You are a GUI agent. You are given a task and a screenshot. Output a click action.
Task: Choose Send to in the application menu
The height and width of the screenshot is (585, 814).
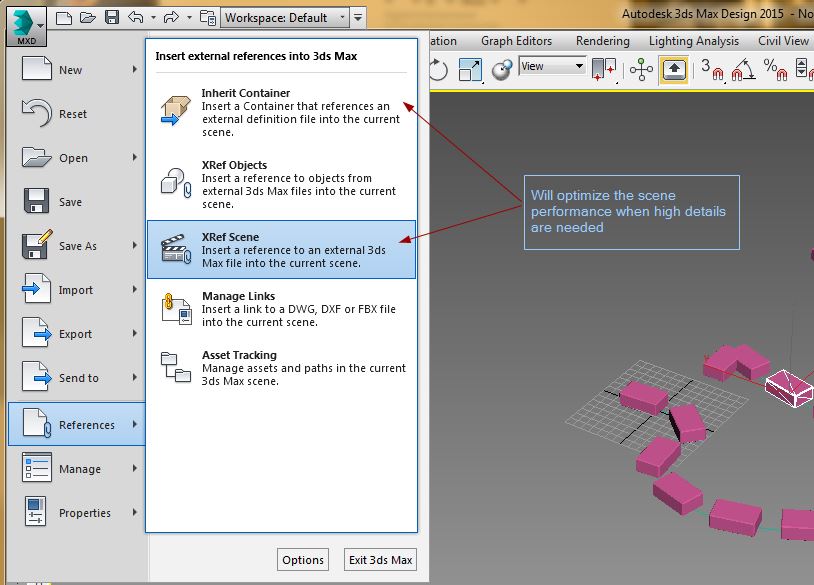(76, 378)
